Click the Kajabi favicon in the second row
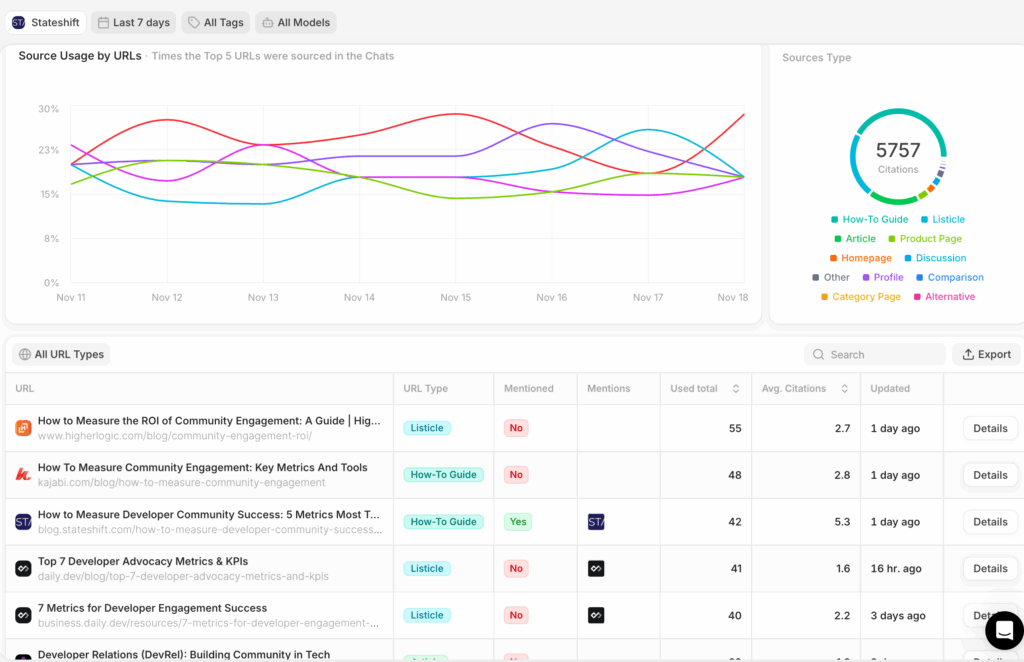 coord(22,474)
